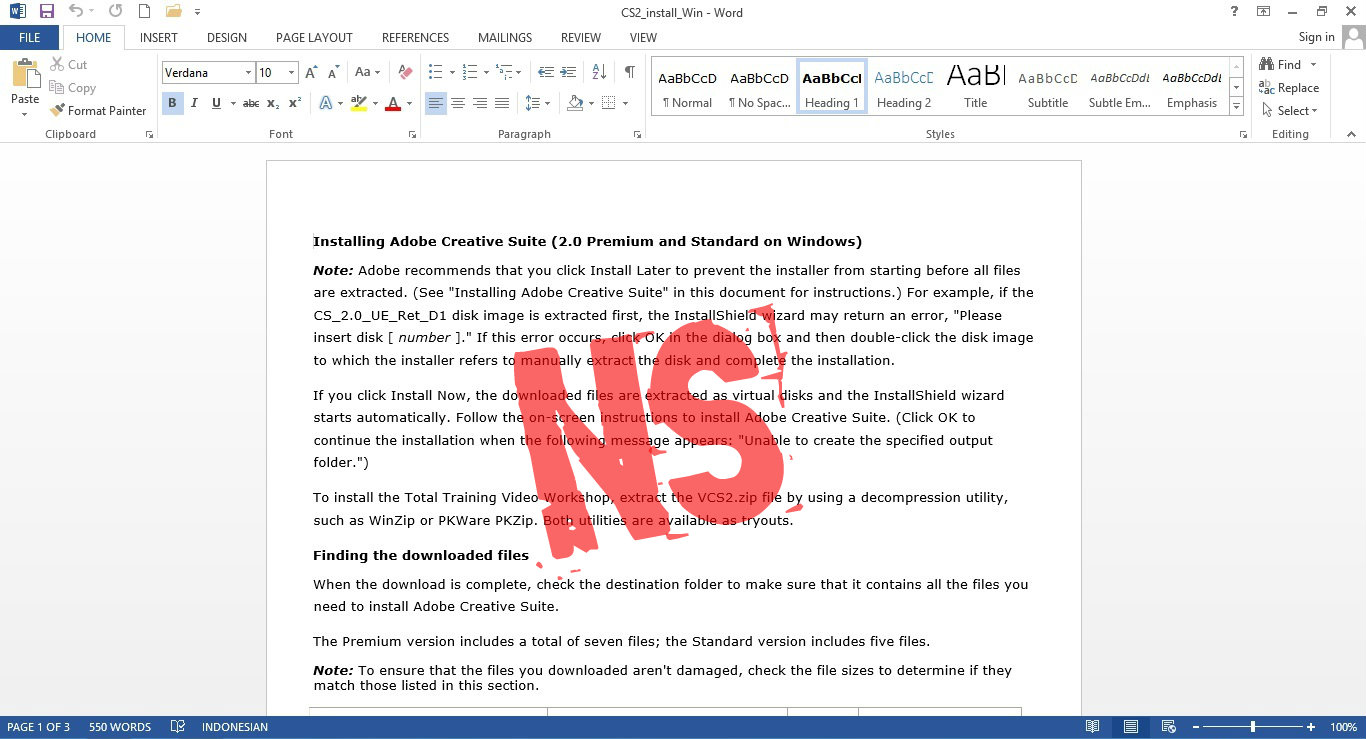1366x739 pixels.
Task: Expand the Paste options arrow
Action: point(25,113)
